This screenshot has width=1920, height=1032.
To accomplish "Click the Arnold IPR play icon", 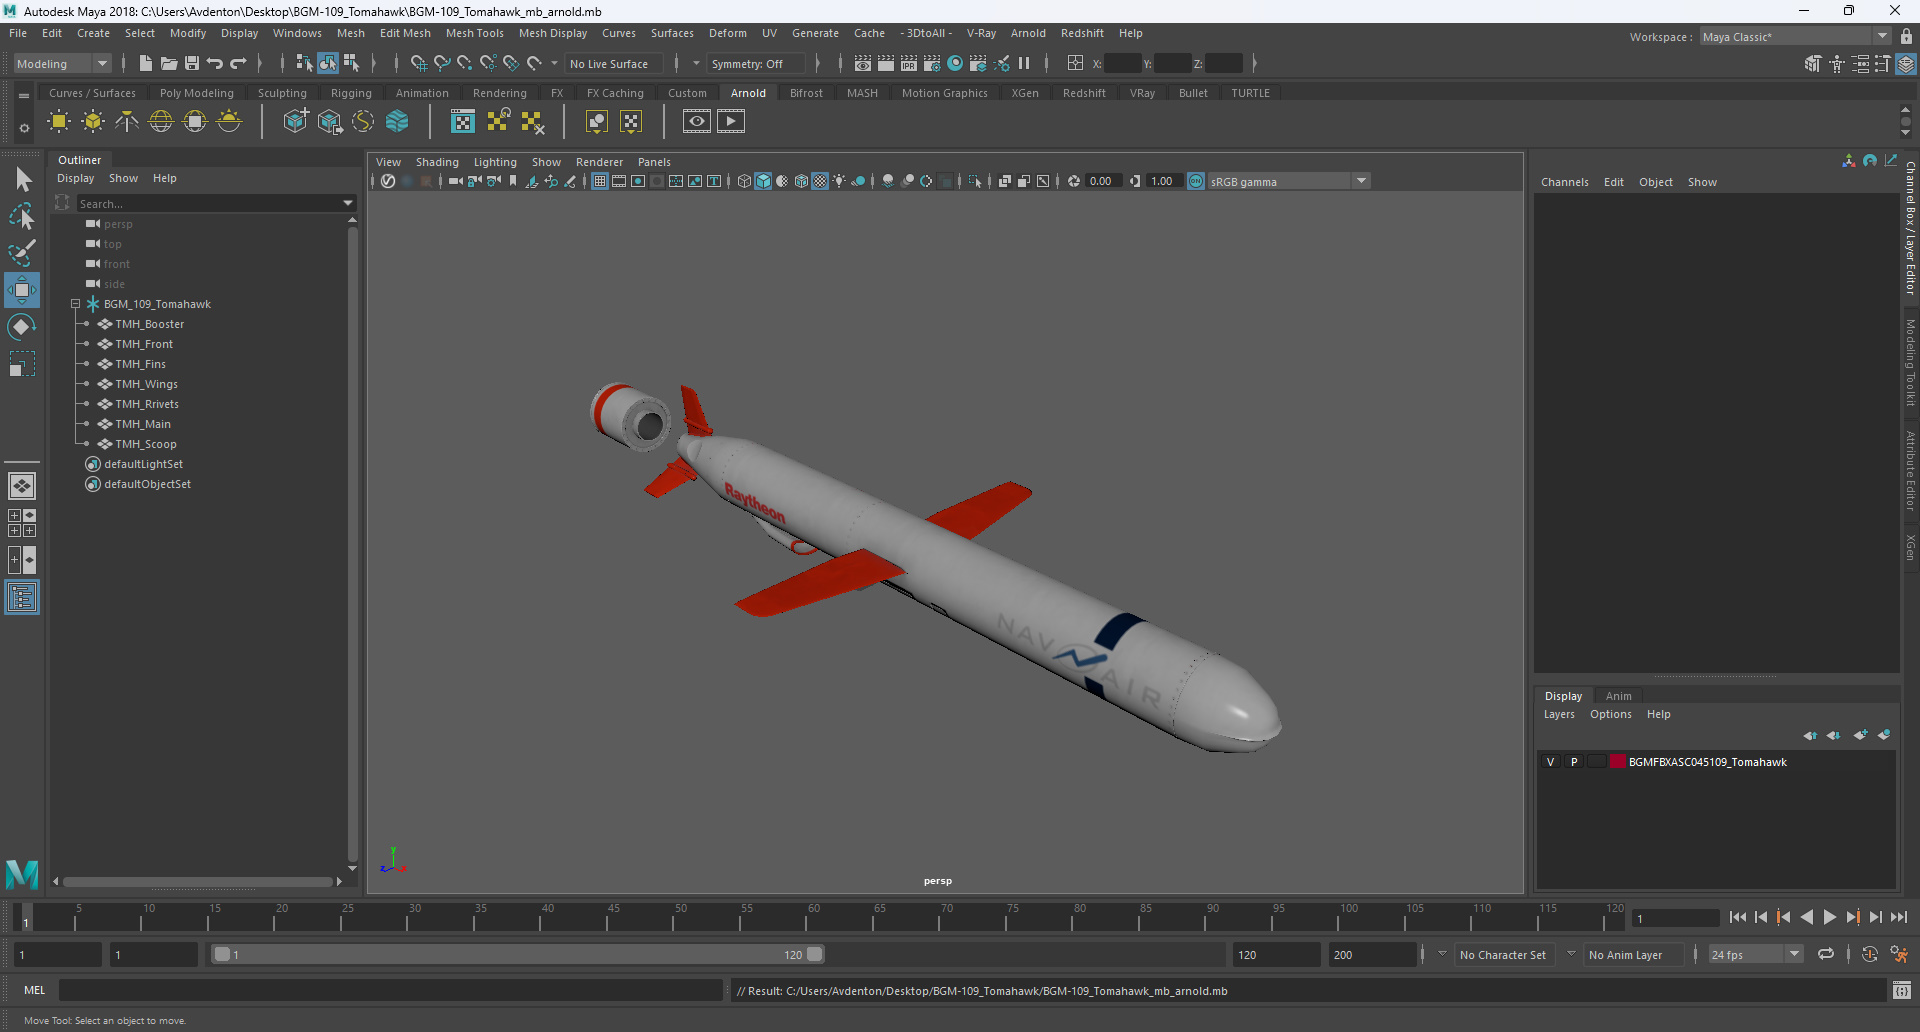I will click(x=731, y=122).
